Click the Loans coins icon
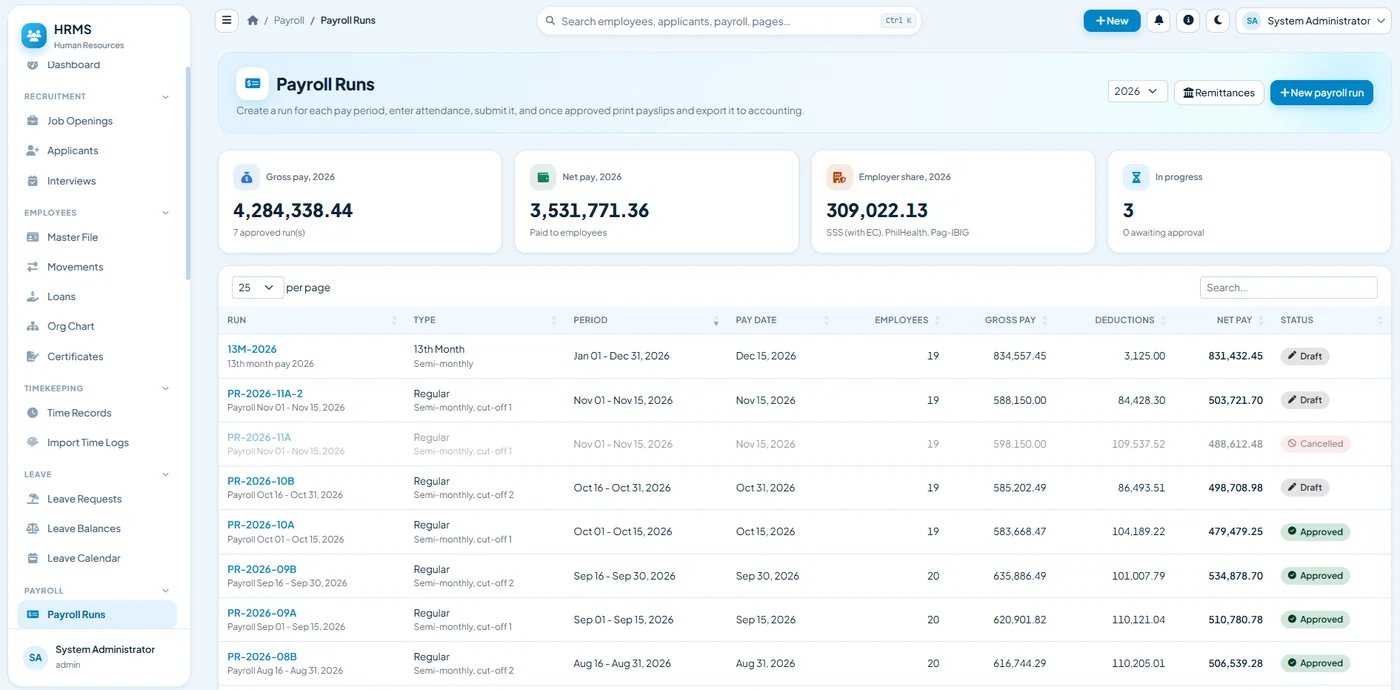This screenshot has width=1400, height=690. pos(33,297)
